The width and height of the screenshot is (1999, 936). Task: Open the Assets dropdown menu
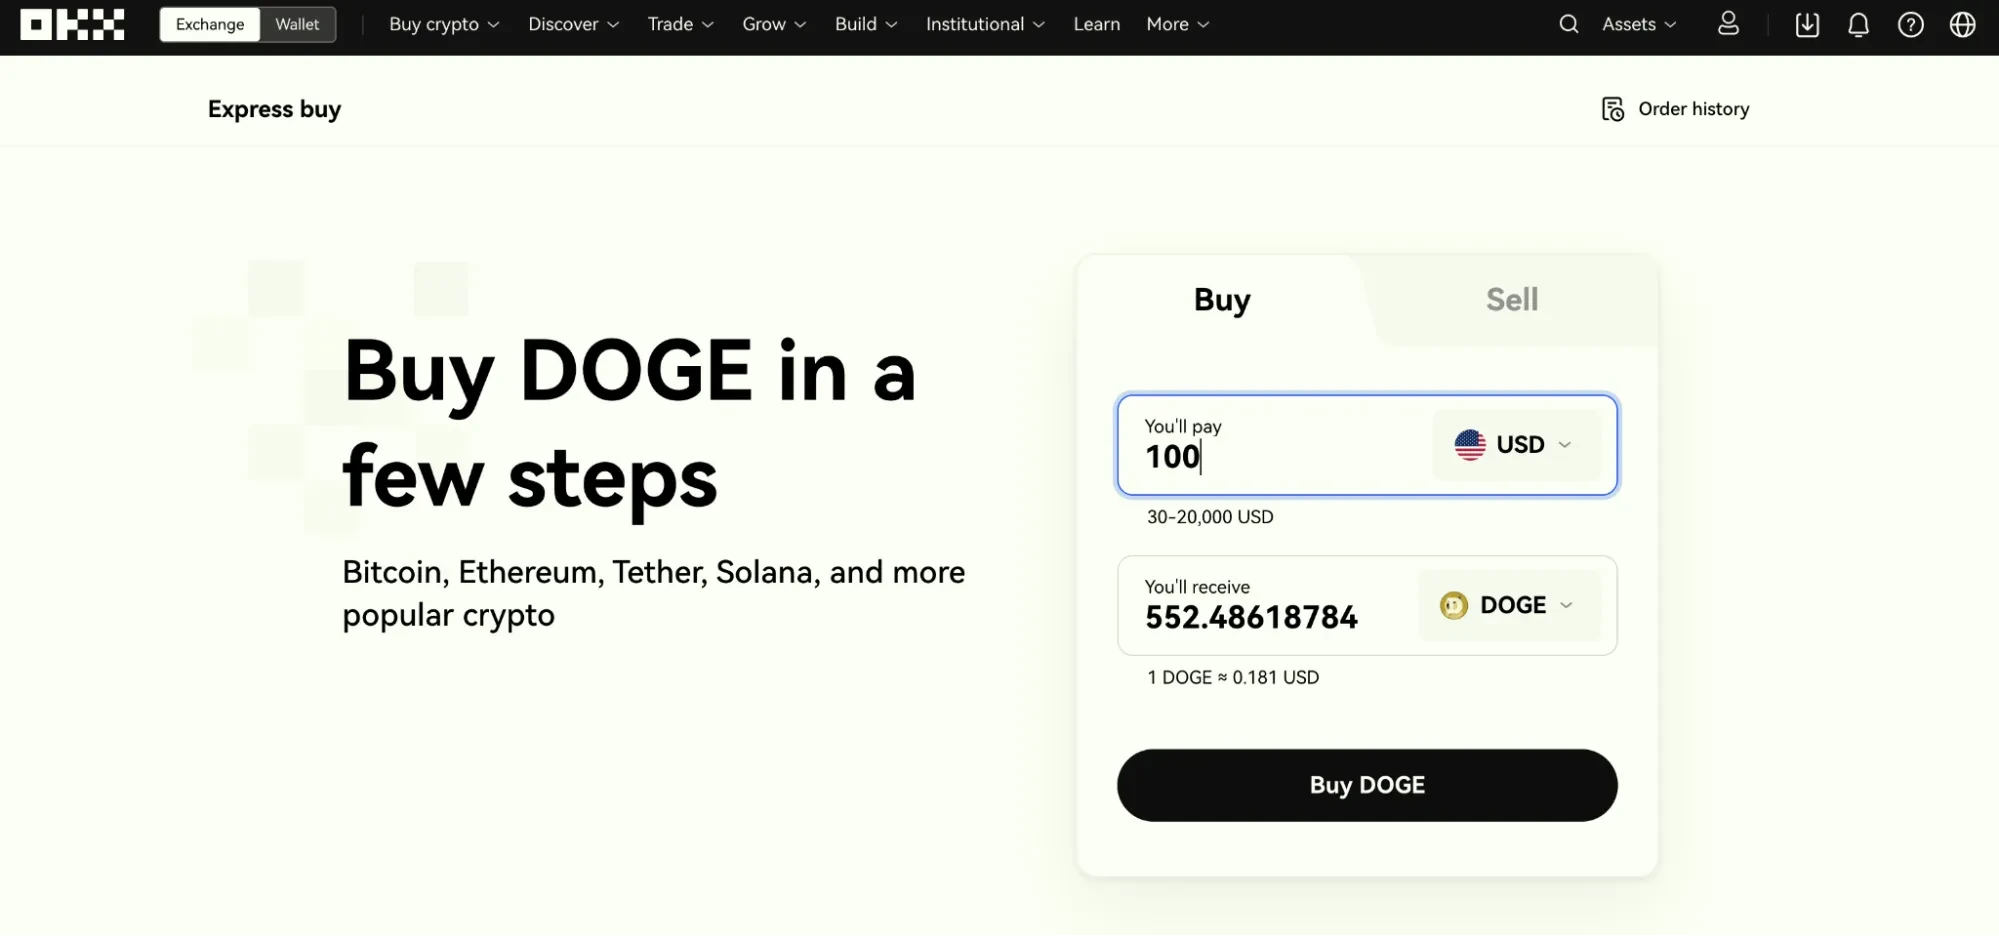(x=1639, y=24)
